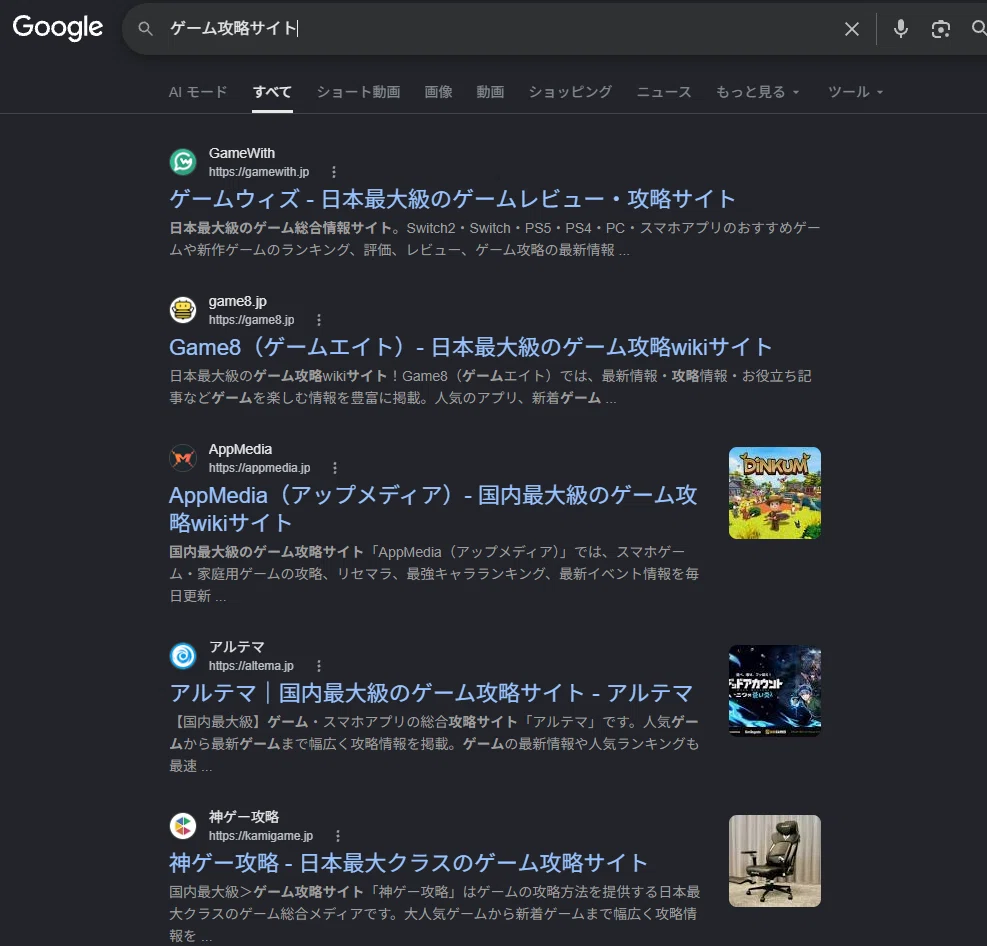Screen dimensions: 987x946
Task: Open the ニュース tab
Action: coord(663,92)
